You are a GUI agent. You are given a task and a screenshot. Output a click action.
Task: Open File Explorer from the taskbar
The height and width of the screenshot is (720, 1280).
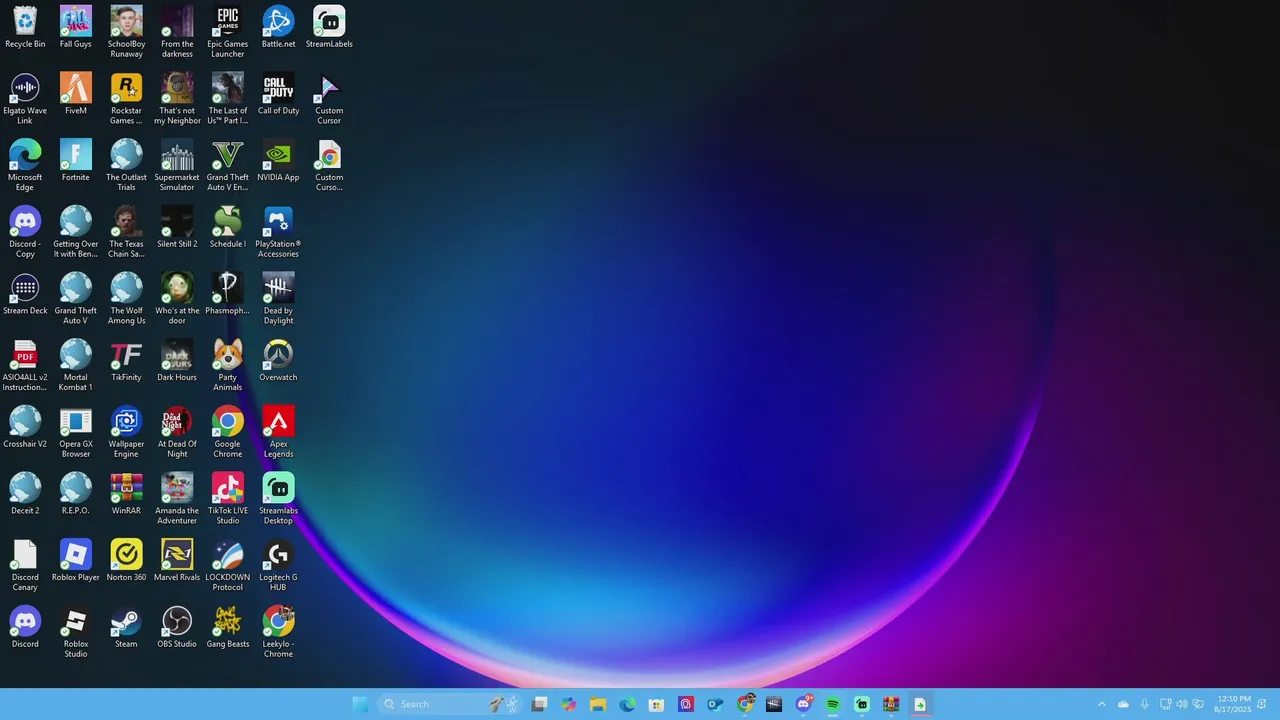(x=598, y=704)
